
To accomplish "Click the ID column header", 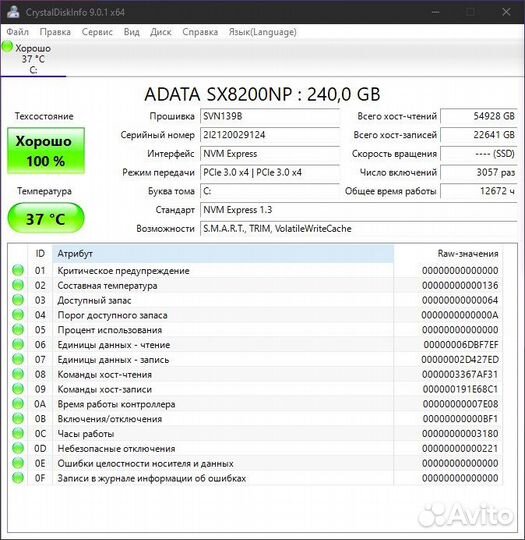I will pyautogui.click(x=40, y=254).
